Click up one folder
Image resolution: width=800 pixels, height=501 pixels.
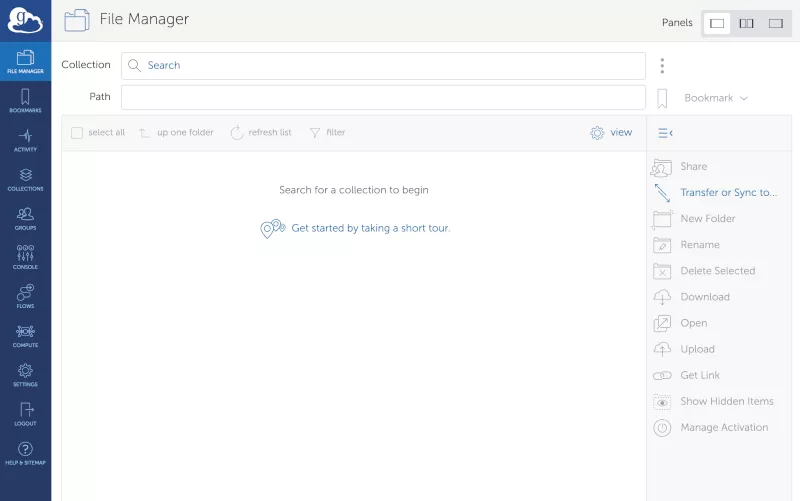pos(177,133)
